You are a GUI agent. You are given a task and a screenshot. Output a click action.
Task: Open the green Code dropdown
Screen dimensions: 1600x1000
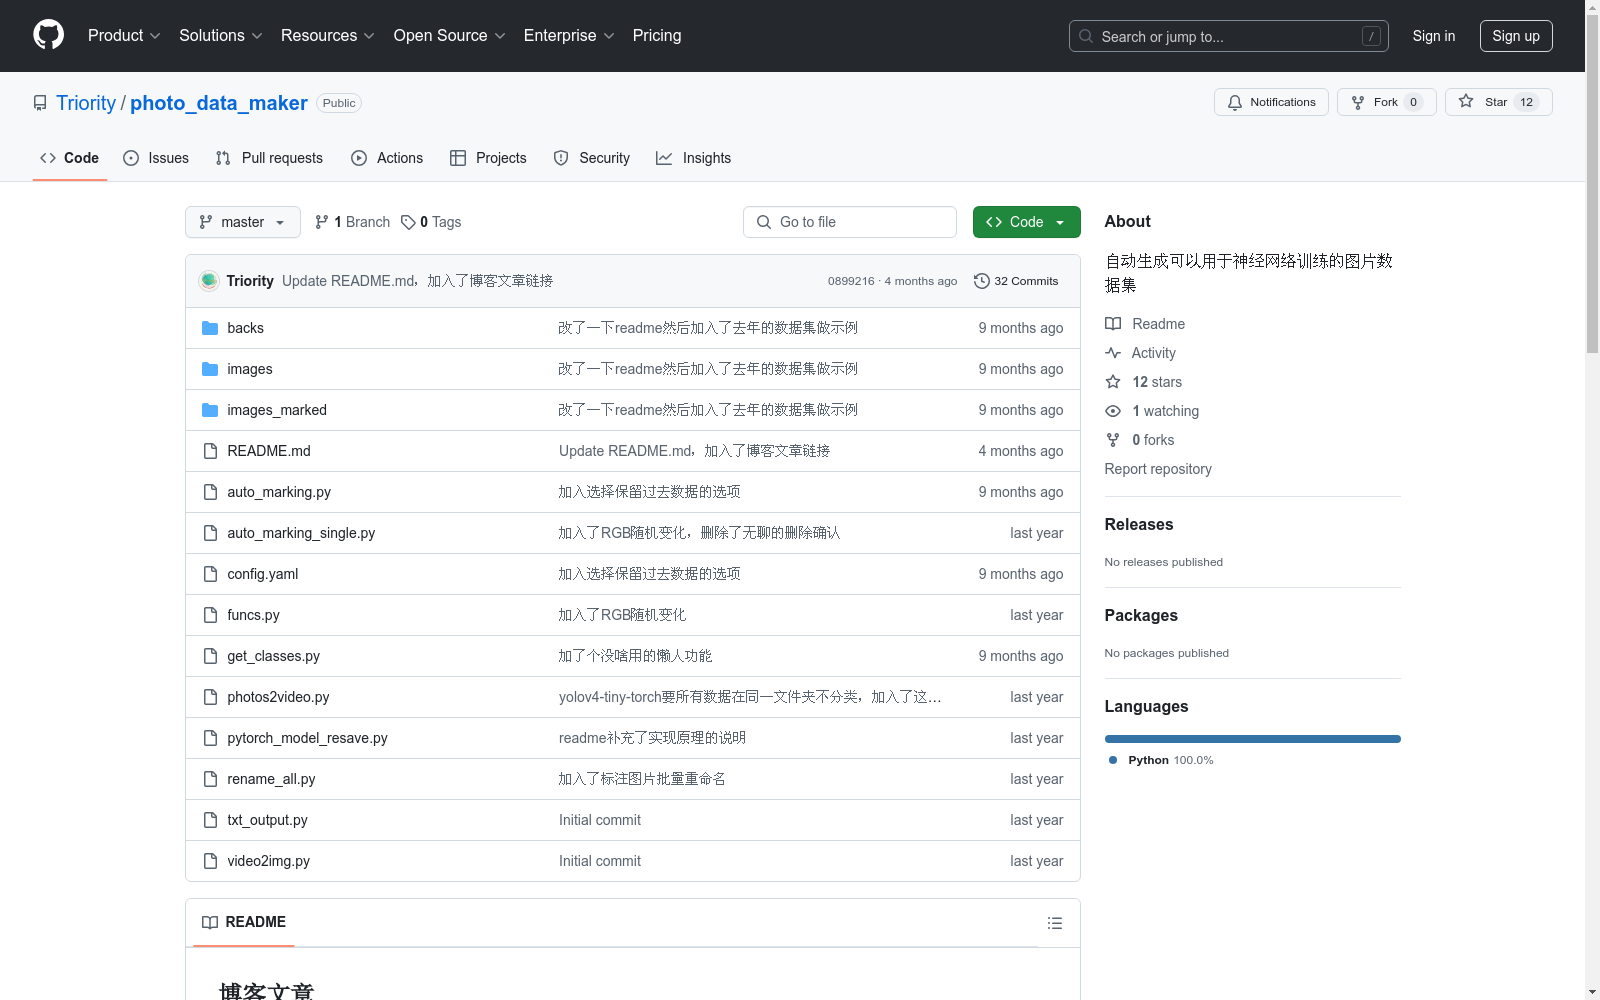pos(1026,222)
